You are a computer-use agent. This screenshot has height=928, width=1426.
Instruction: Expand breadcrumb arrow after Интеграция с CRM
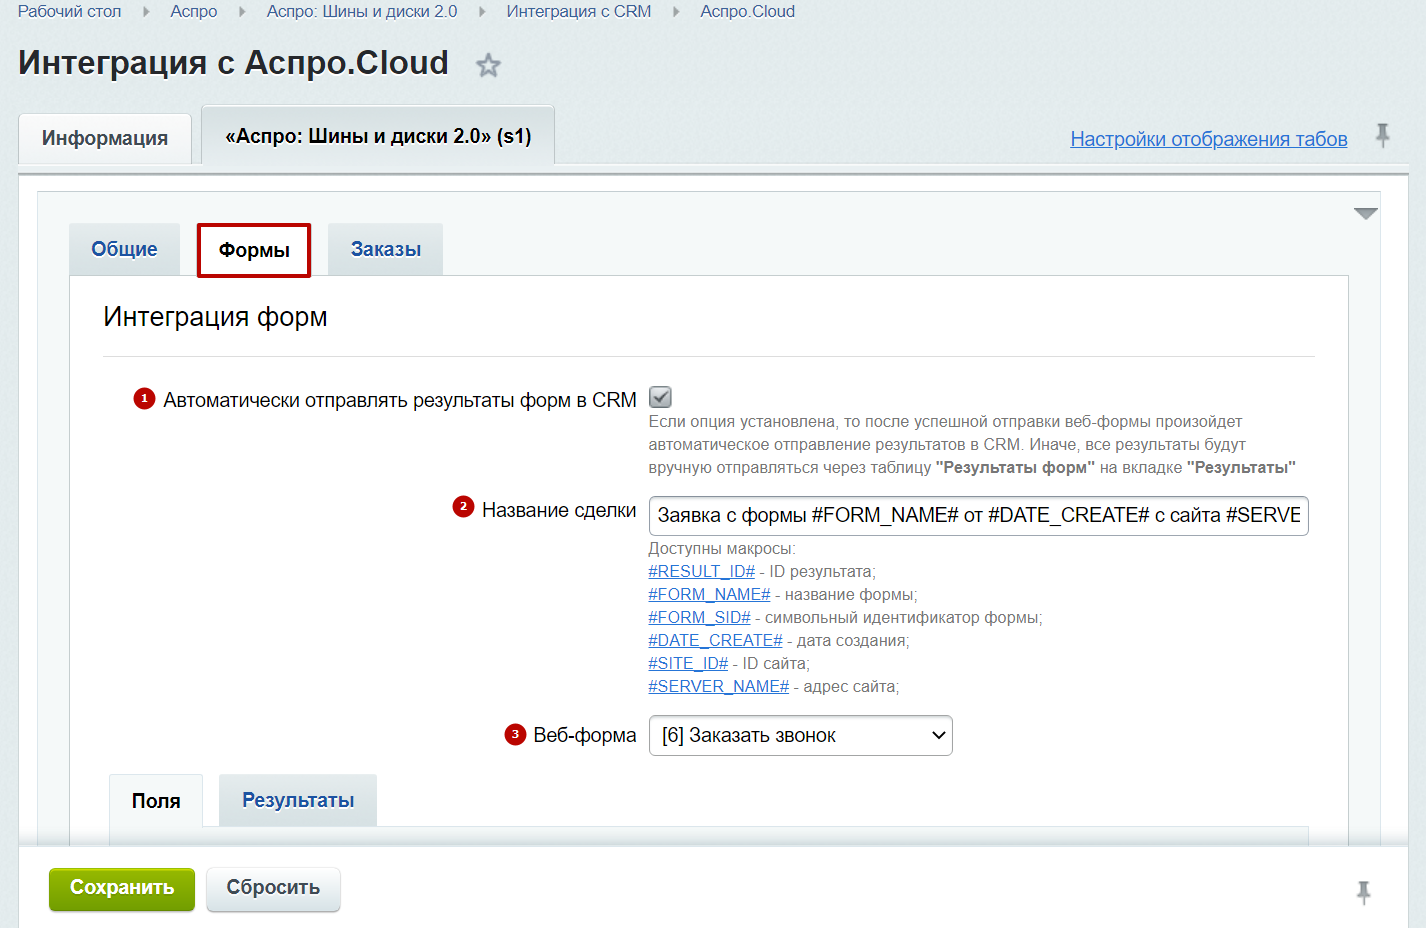coord(676,12)
